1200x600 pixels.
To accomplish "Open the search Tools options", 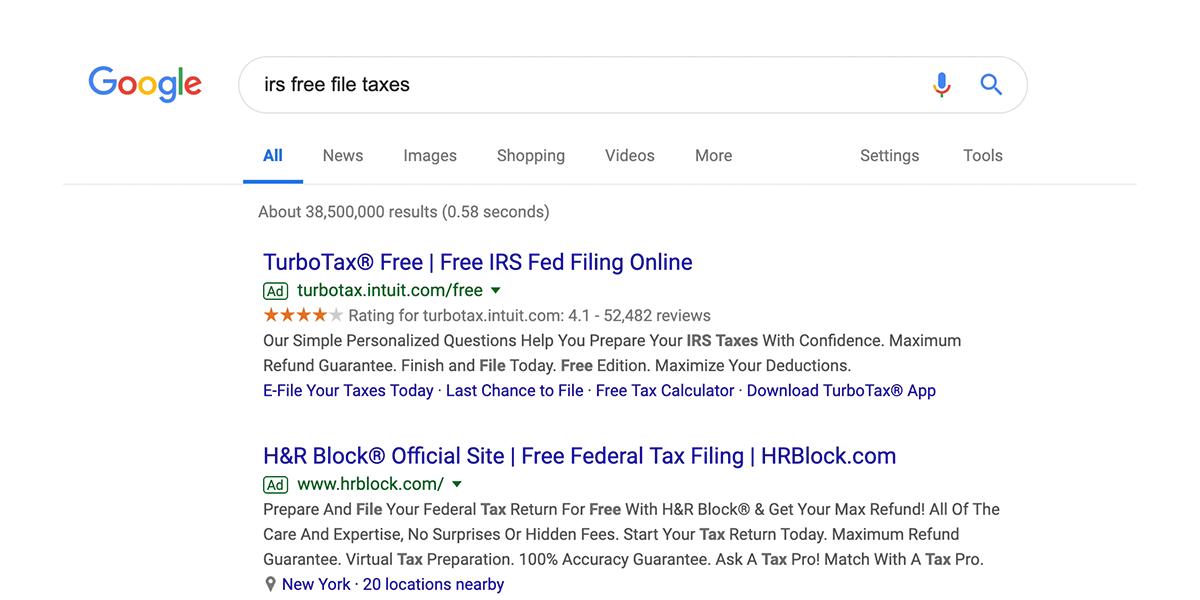I will tap(983, 156).
